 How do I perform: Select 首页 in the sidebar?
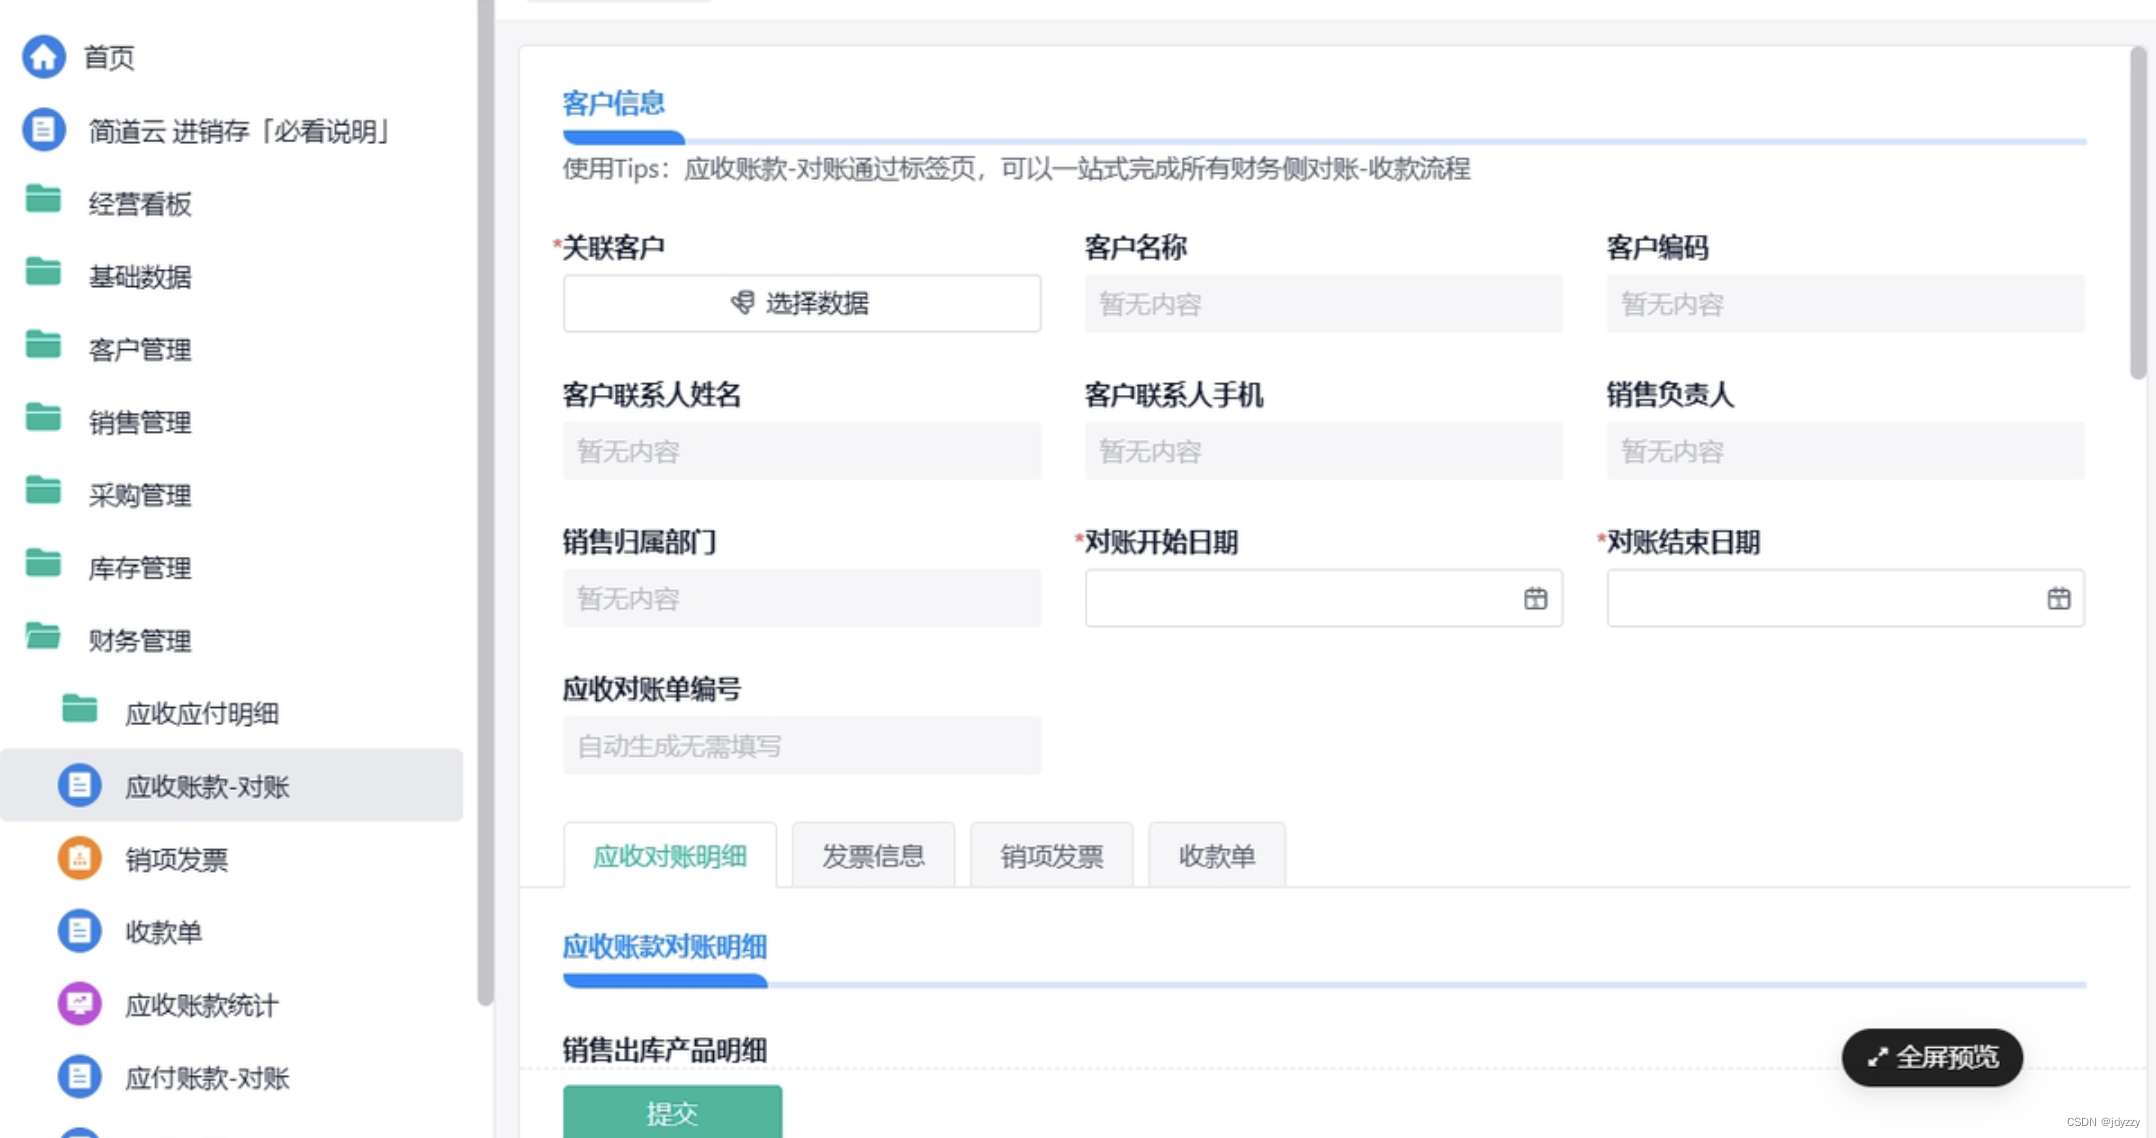(110, 57)
